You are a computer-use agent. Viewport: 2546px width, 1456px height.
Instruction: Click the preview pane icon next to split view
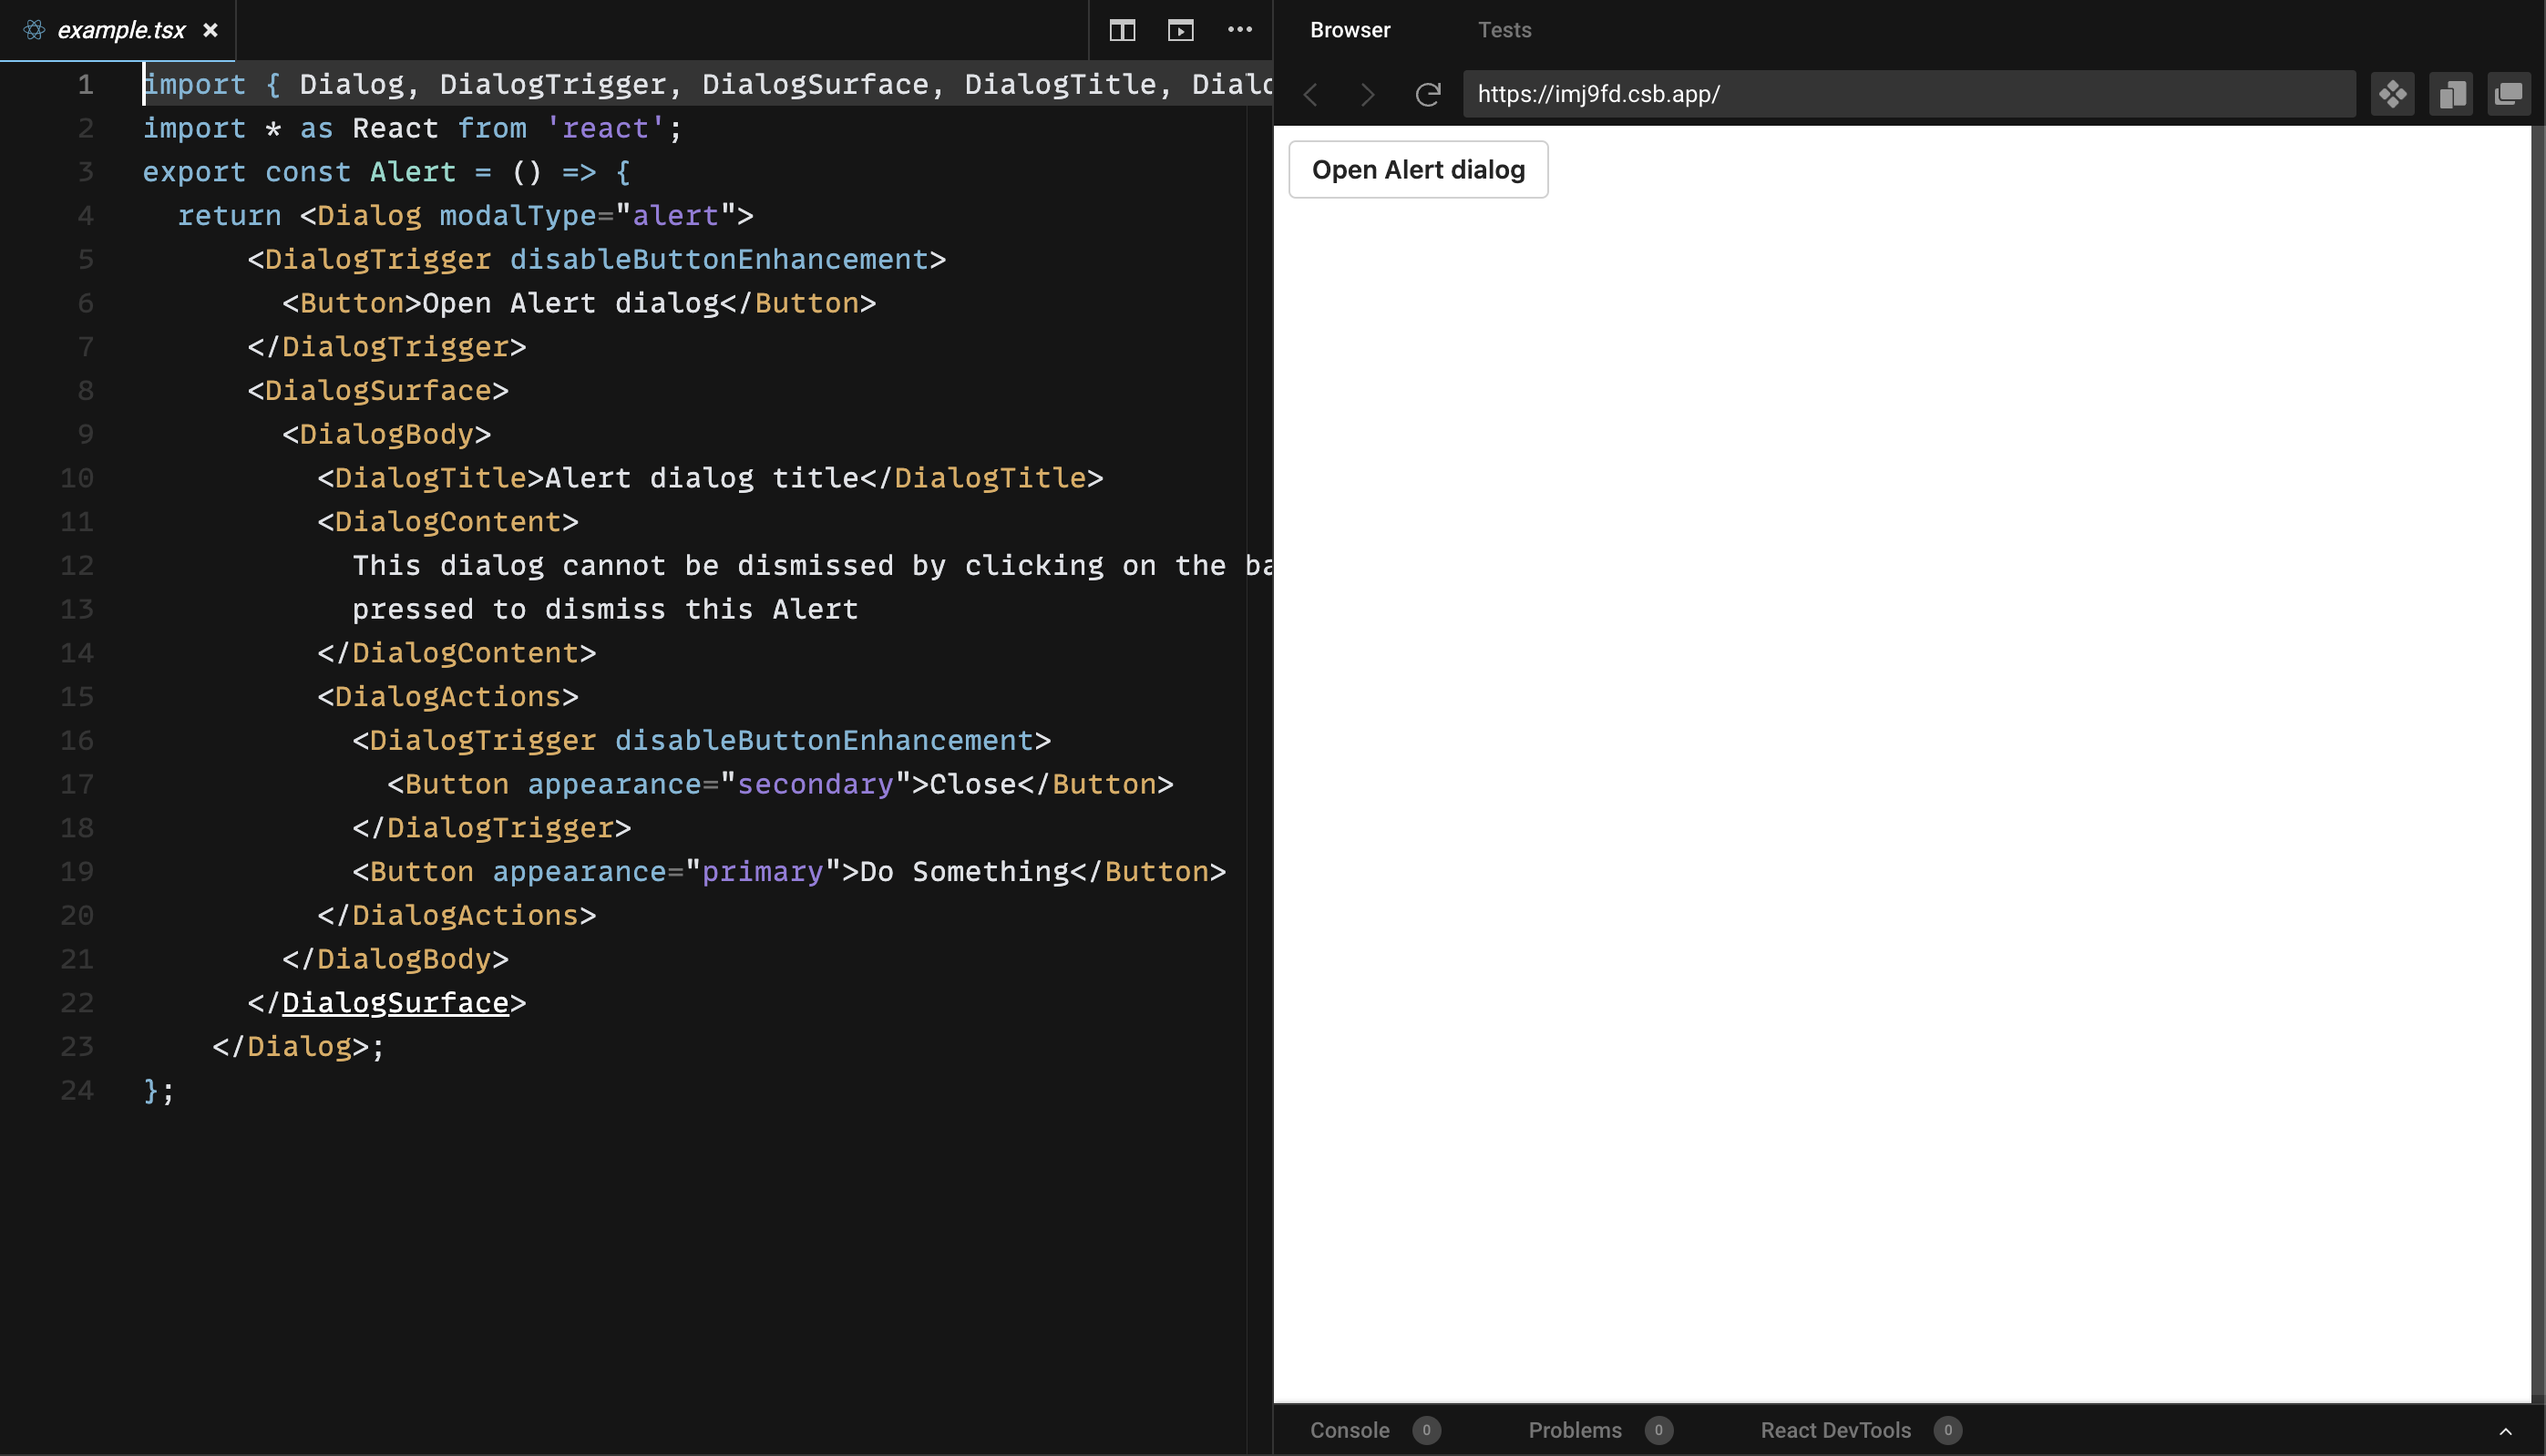1181,30
